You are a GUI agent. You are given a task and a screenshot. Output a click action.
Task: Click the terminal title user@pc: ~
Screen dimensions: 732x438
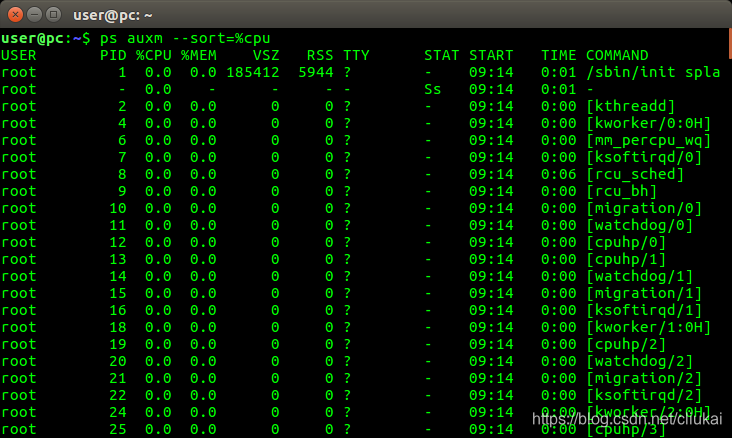tap(113, 15)
